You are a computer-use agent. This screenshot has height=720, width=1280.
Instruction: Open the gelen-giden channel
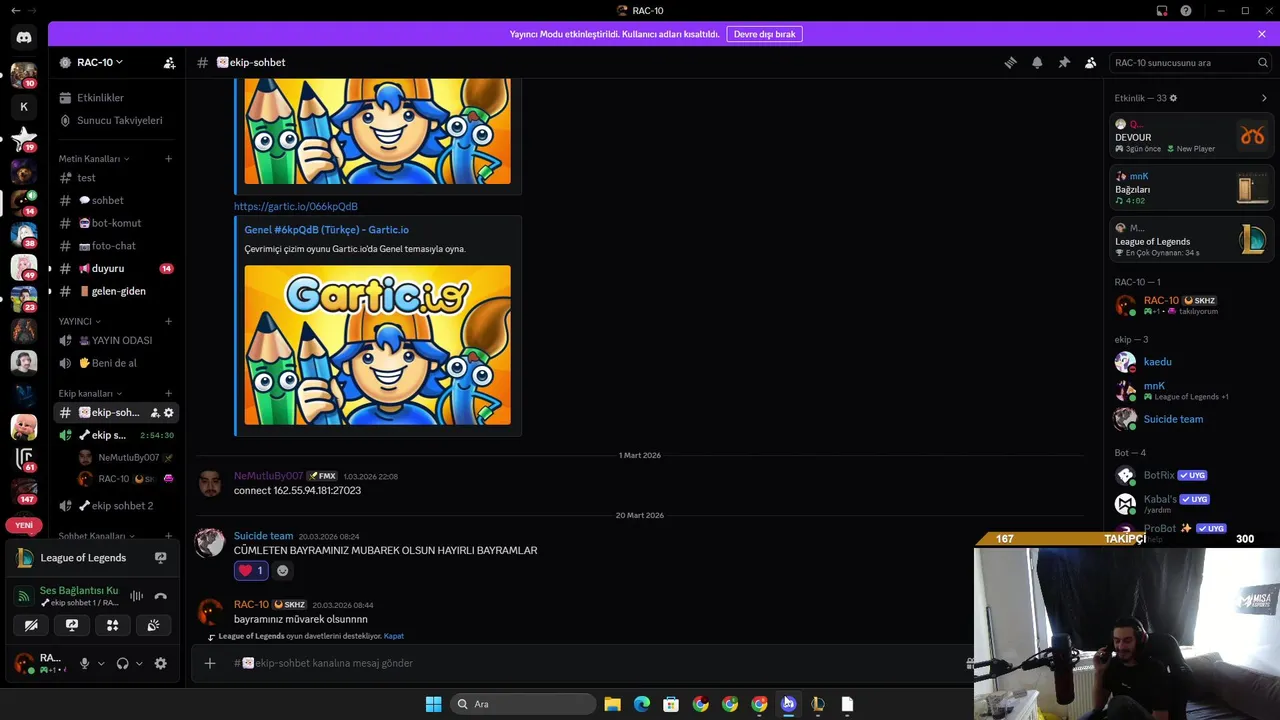117,291
